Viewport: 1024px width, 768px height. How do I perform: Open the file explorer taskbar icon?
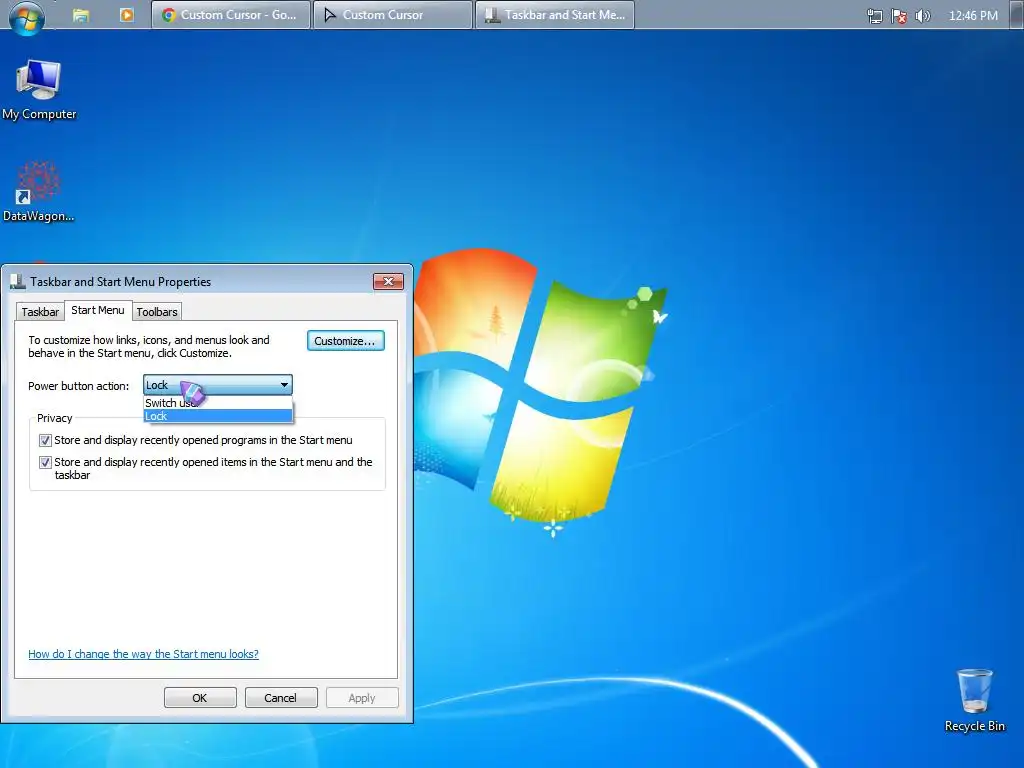[81, 15]
